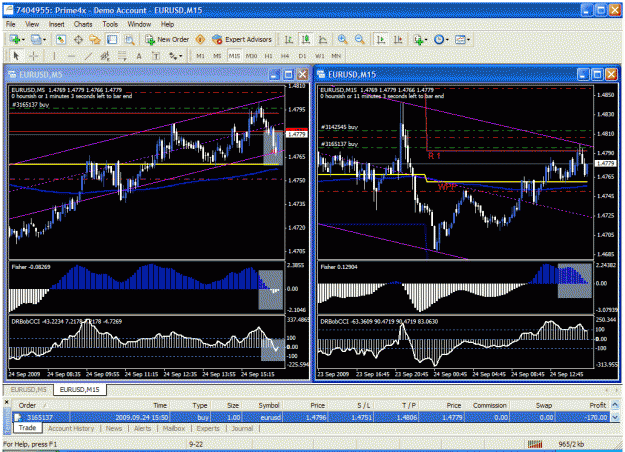Viewport: 625px width, 452px height.
Task: Select the vertical line drawing tool
Action: click(55, 56)
